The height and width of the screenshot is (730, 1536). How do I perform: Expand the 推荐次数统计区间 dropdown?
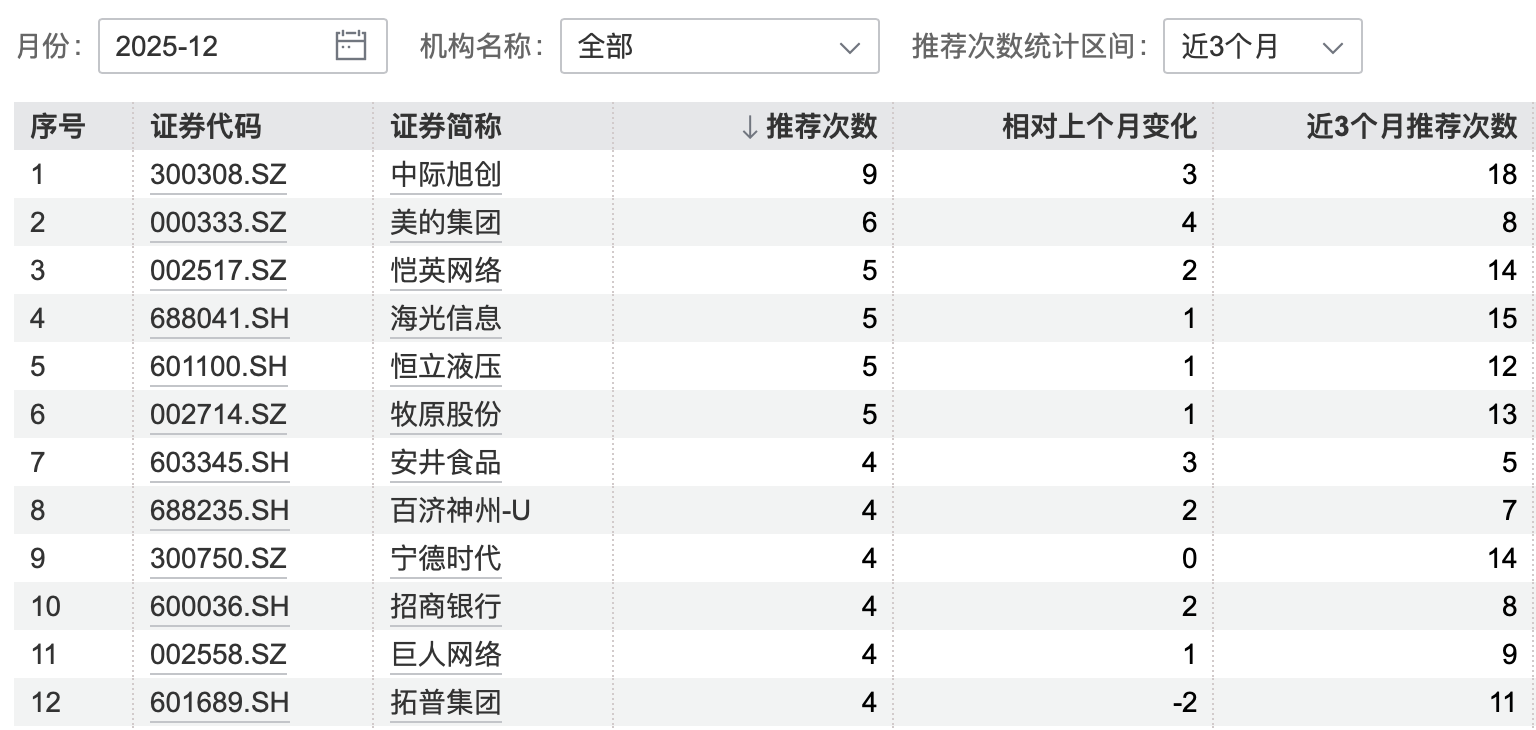[1261, 46]
